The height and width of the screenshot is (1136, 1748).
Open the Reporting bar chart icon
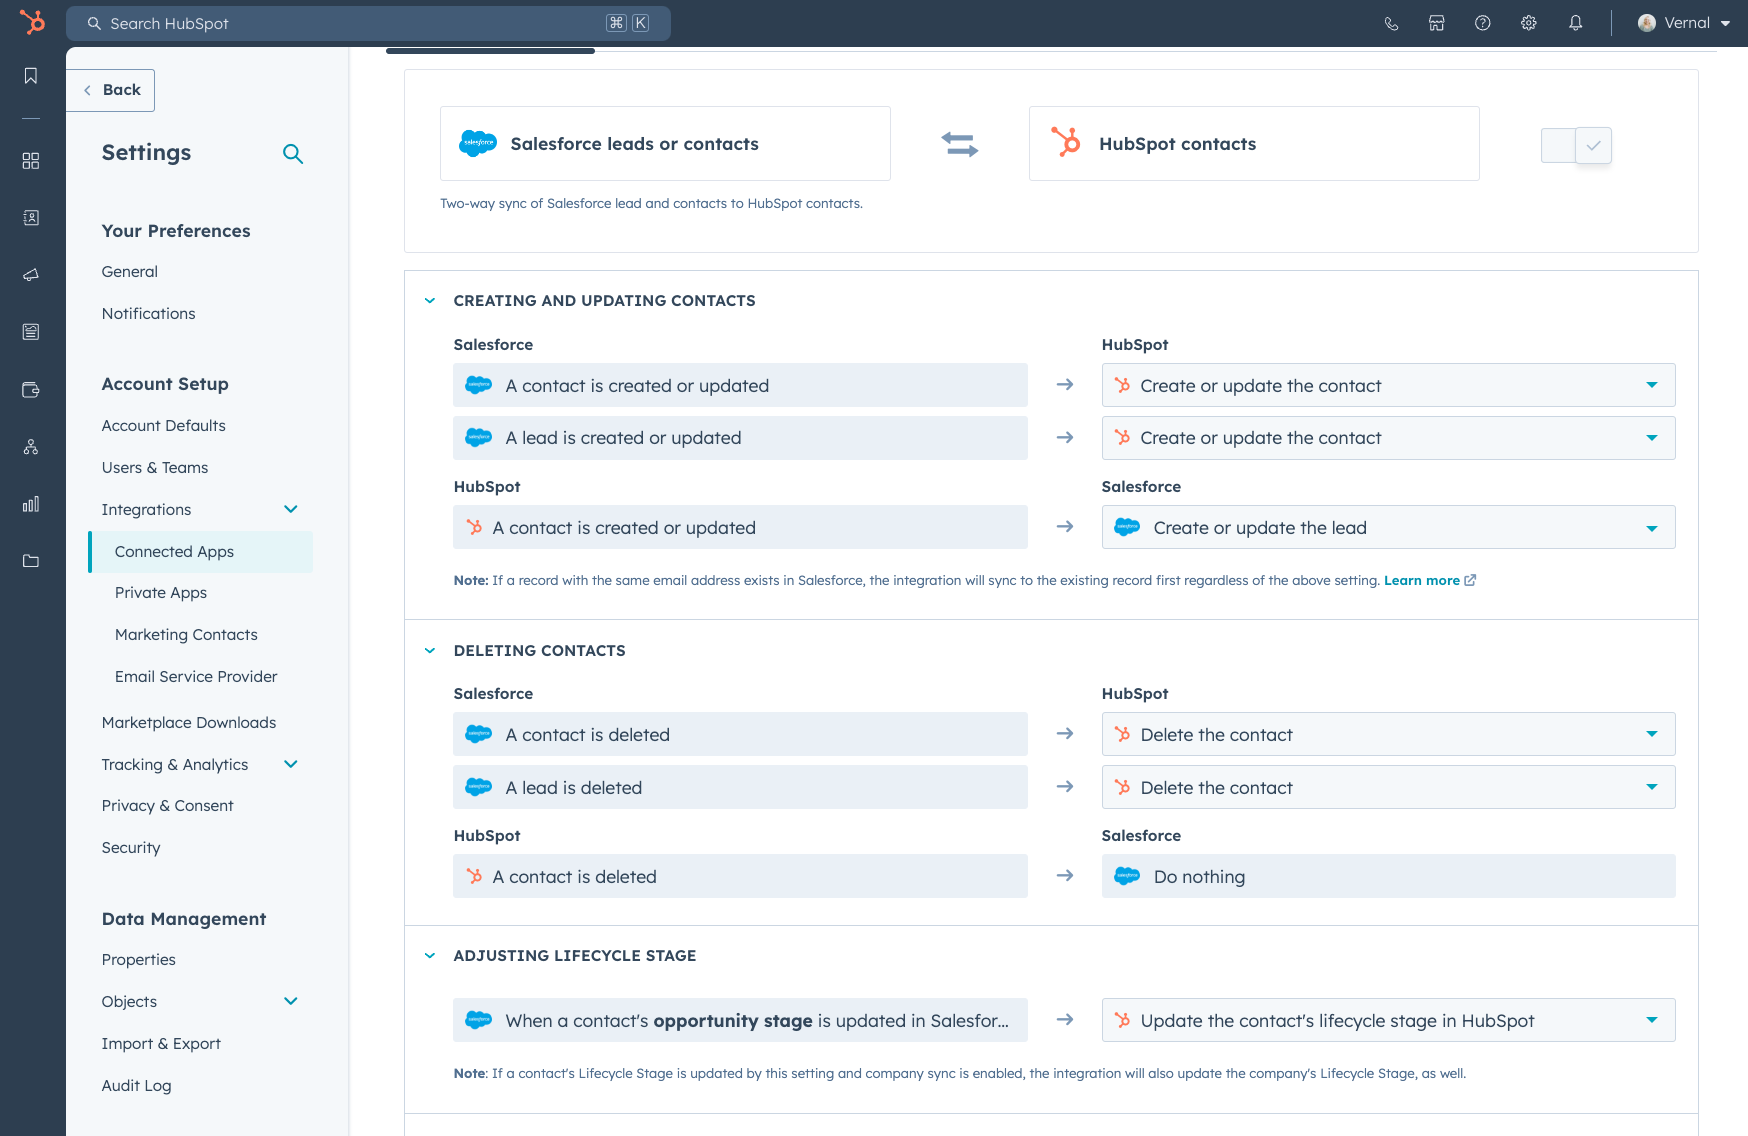pos(31,504)
